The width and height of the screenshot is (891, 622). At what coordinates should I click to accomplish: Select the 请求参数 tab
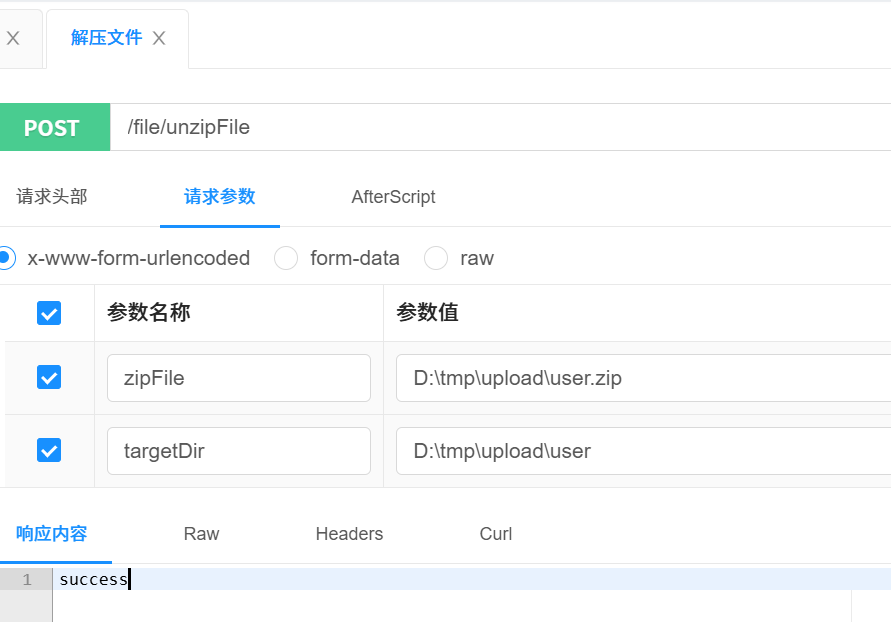[x=220, y=197]
